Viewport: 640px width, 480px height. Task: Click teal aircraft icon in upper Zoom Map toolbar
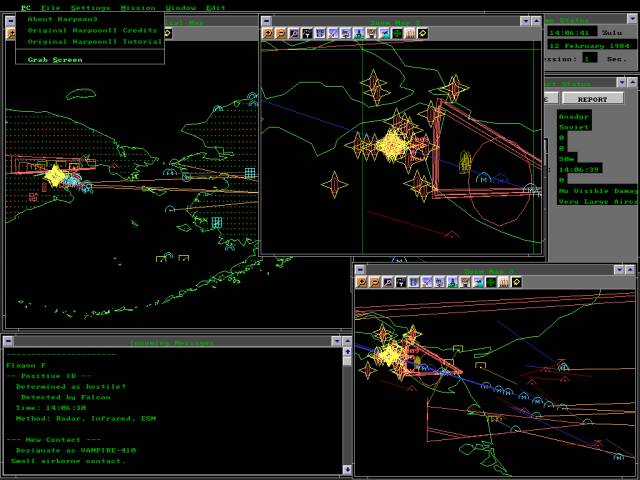pos(384,33)
